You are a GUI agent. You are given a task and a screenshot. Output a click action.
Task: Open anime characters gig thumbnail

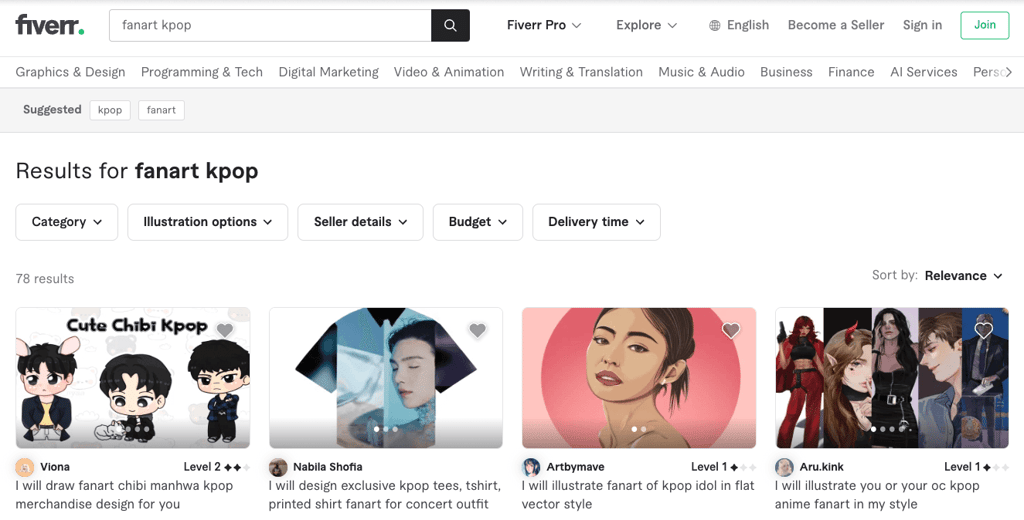(x=892, y=378)
